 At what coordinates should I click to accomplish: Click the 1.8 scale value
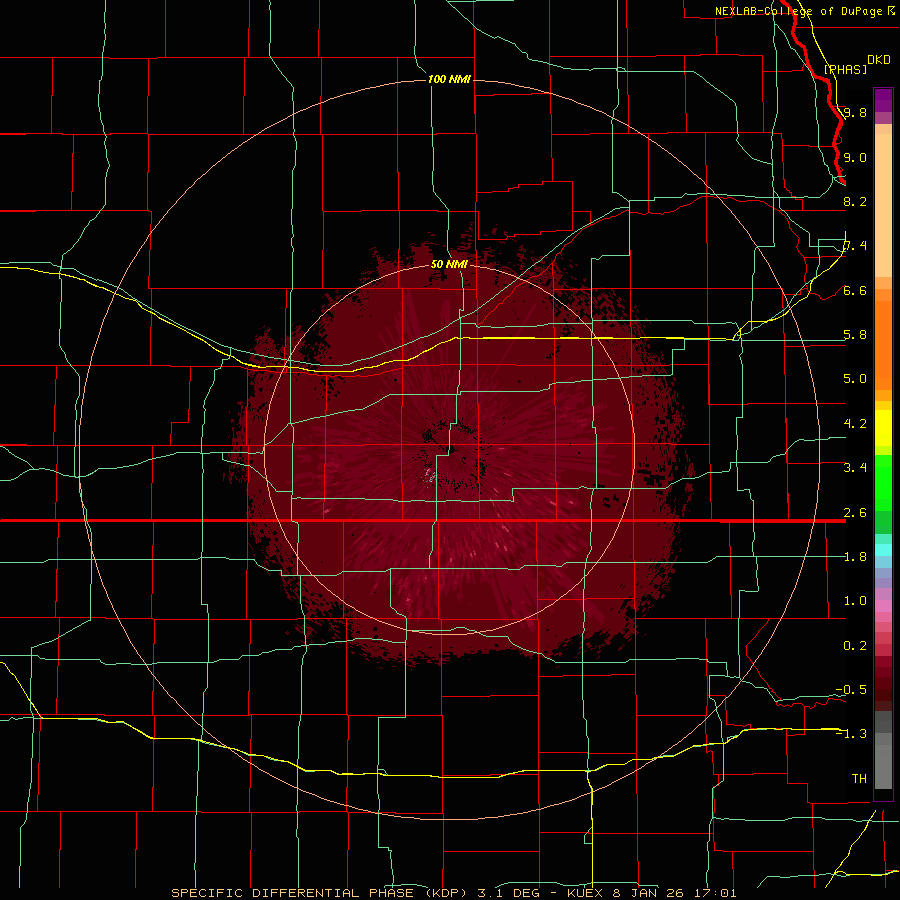(855, 556)
